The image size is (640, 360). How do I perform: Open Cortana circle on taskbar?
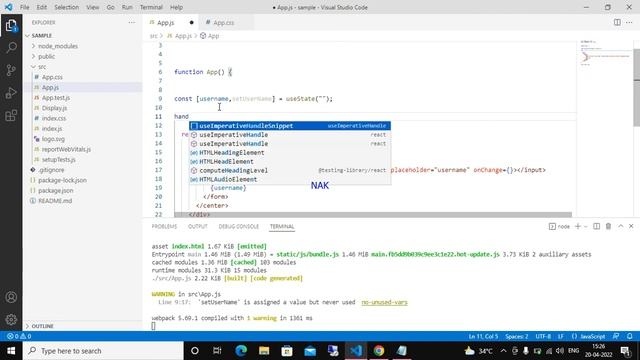tap(195, 351)
